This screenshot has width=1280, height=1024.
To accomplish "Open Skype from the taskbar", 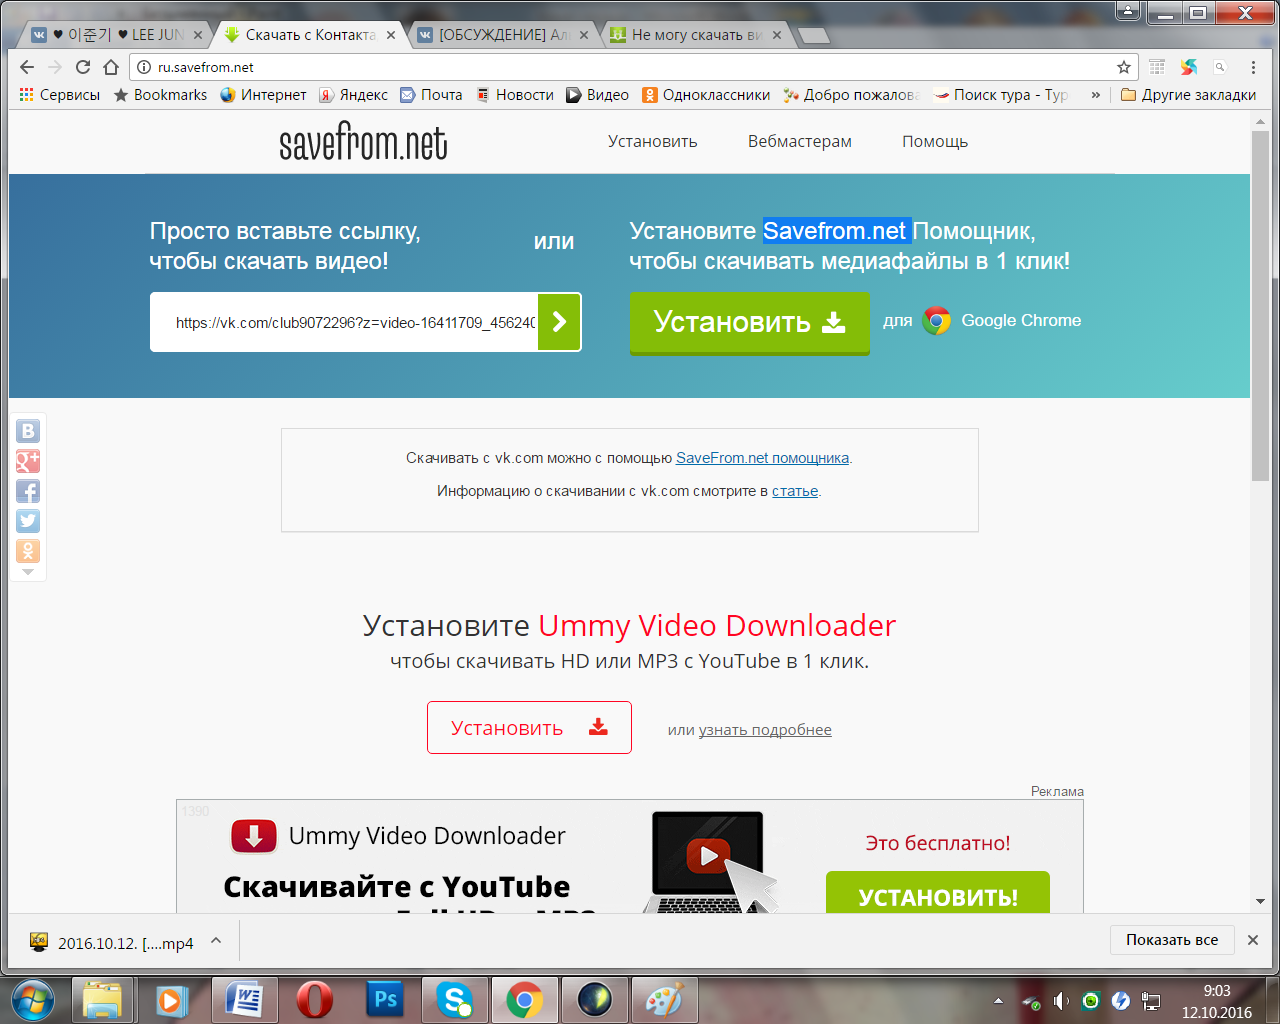I will tap(455, 1000).
